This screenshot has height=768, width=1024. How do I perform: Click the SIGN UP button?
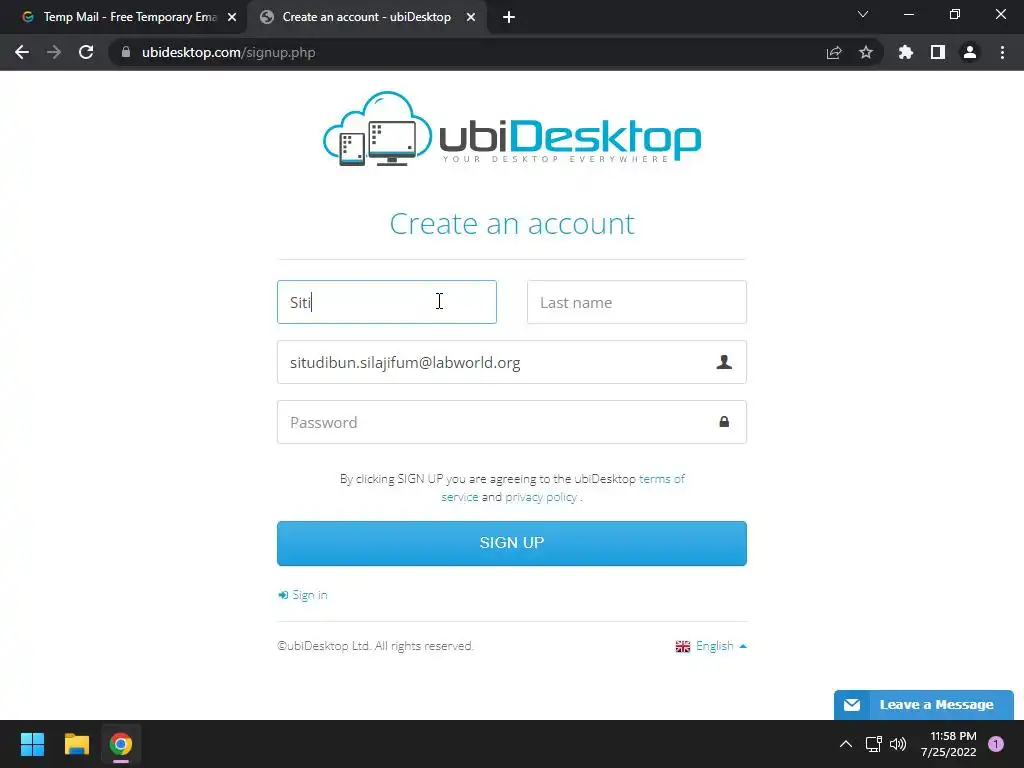pos(512,543)
